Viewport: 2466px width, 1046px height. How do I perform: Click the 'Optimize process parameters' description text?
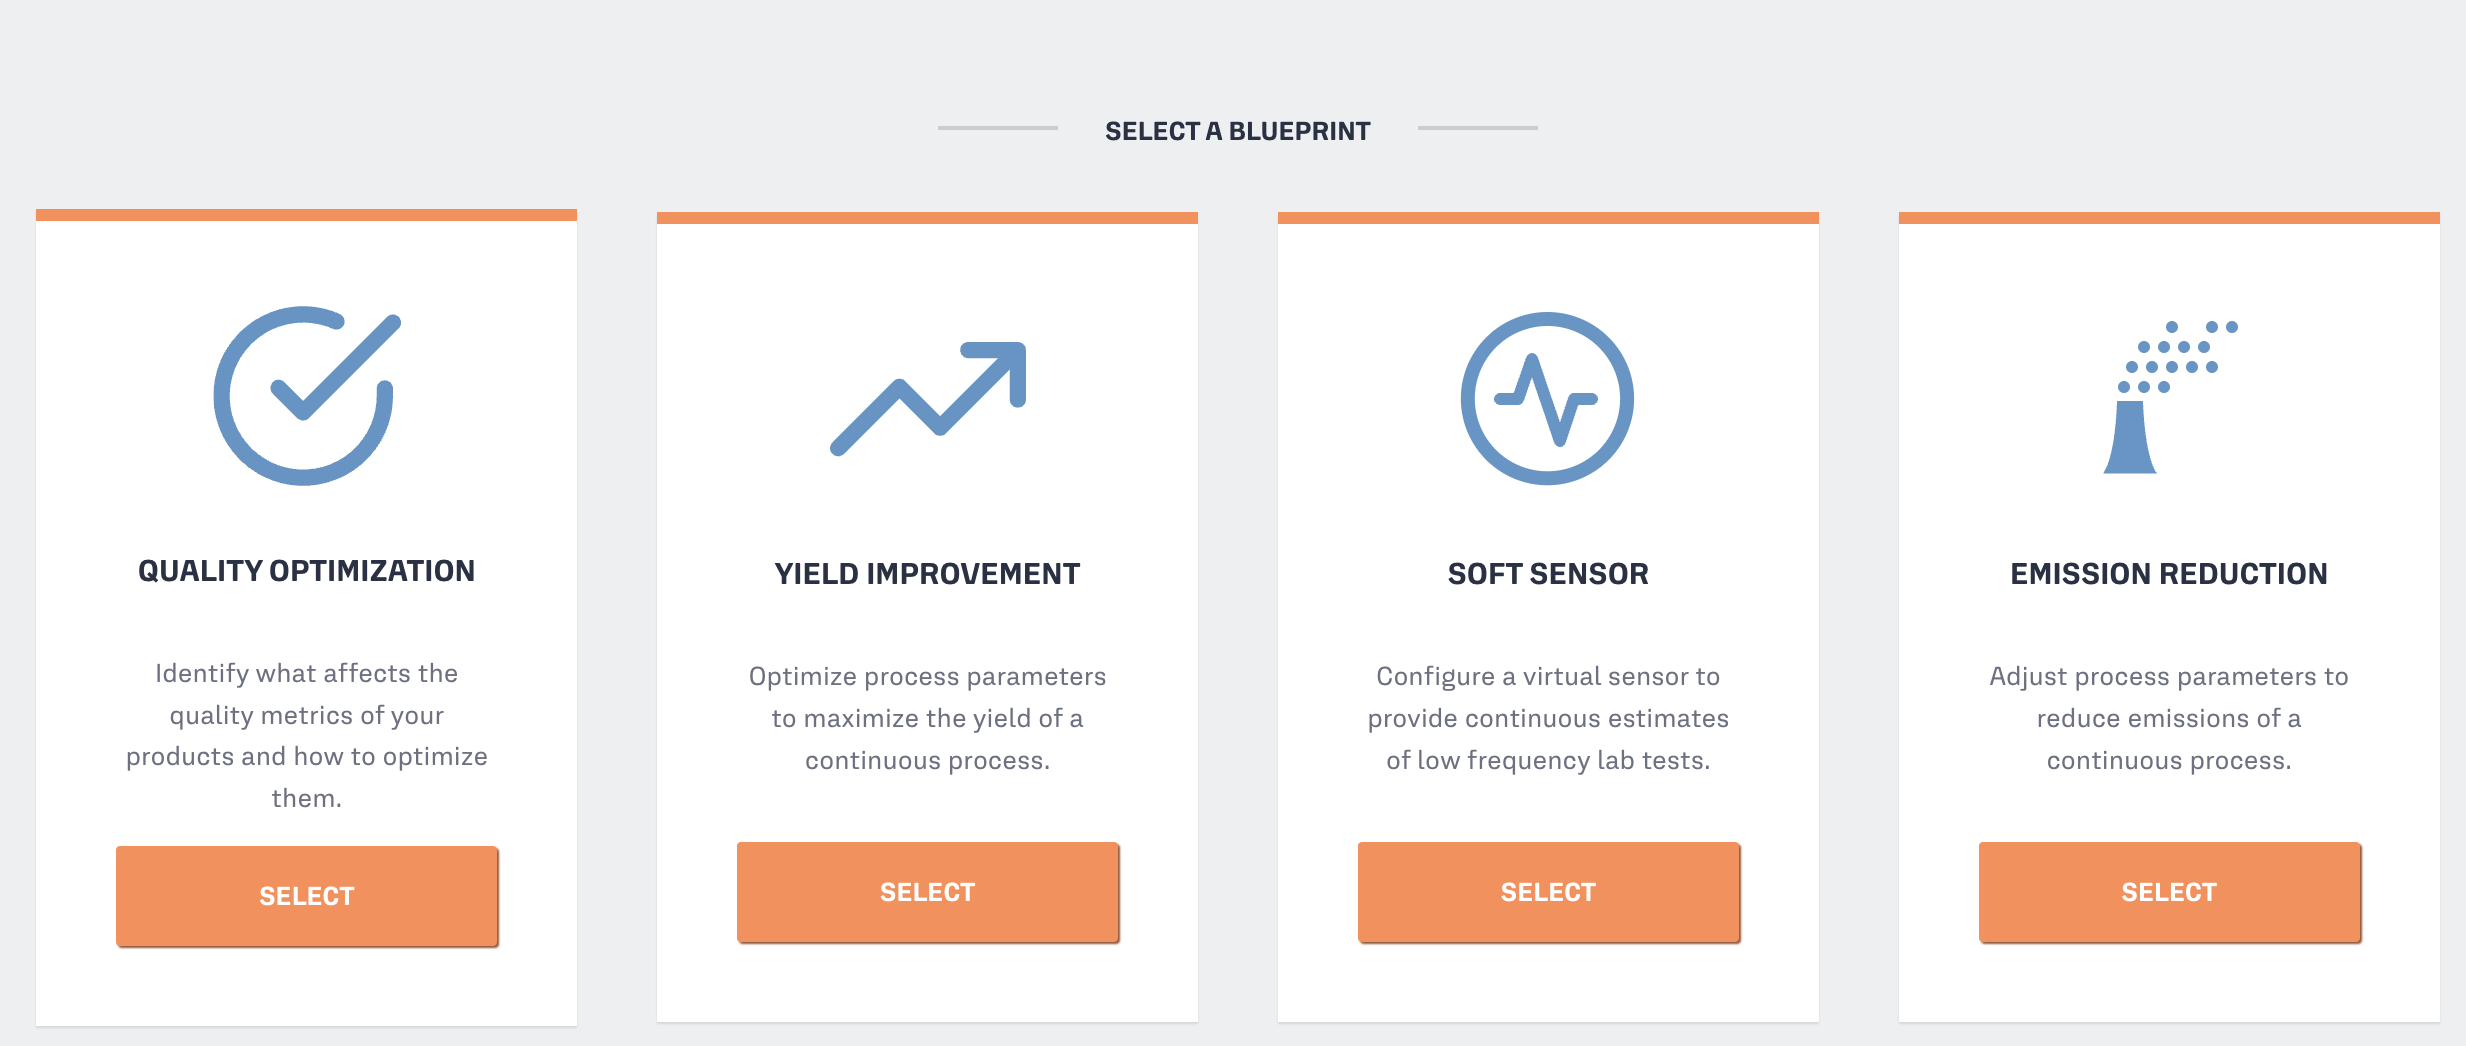pyautogui.click(x=927, y=718)
